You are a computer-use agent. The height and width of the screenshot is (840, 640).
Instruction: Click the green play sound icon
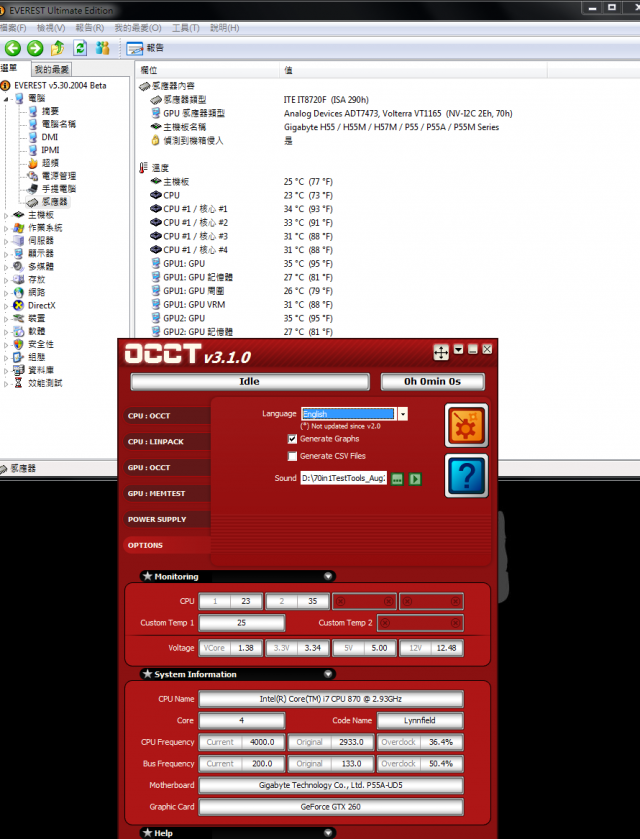415,478
